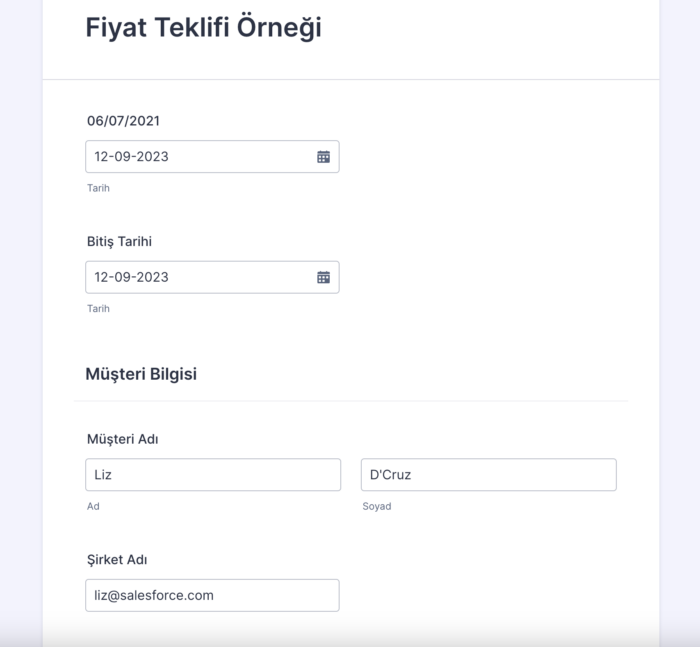Click the divider line below the form title

(350, 79)
